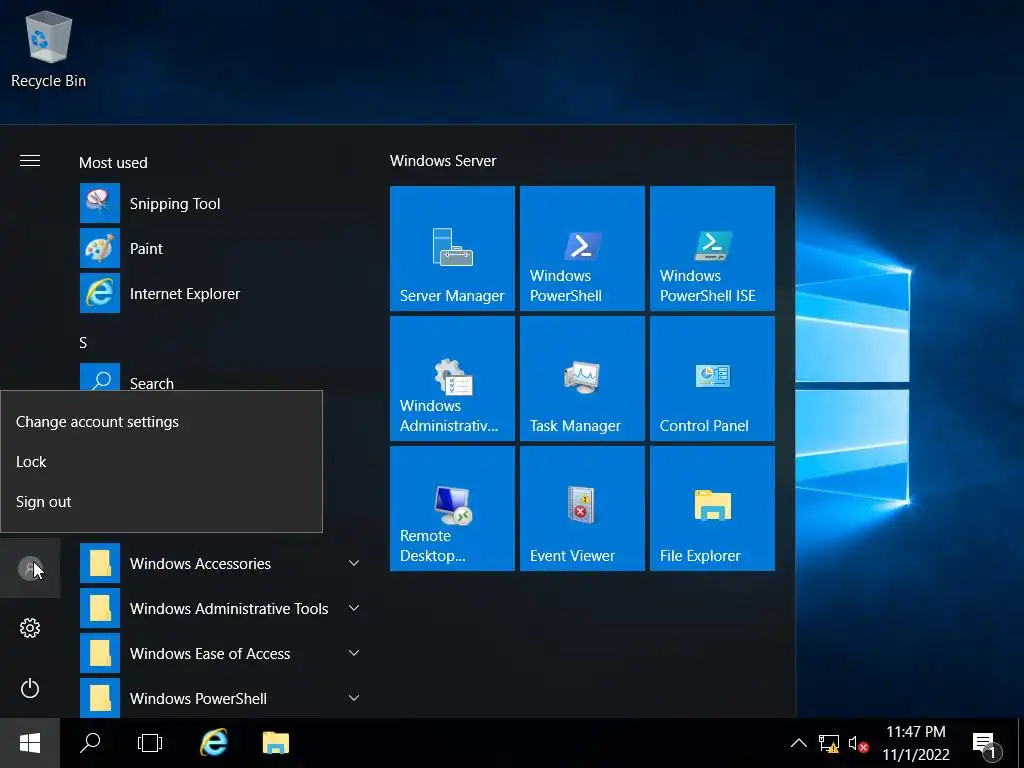Expand the Windows Accessories folder chevron

(354, 563)
